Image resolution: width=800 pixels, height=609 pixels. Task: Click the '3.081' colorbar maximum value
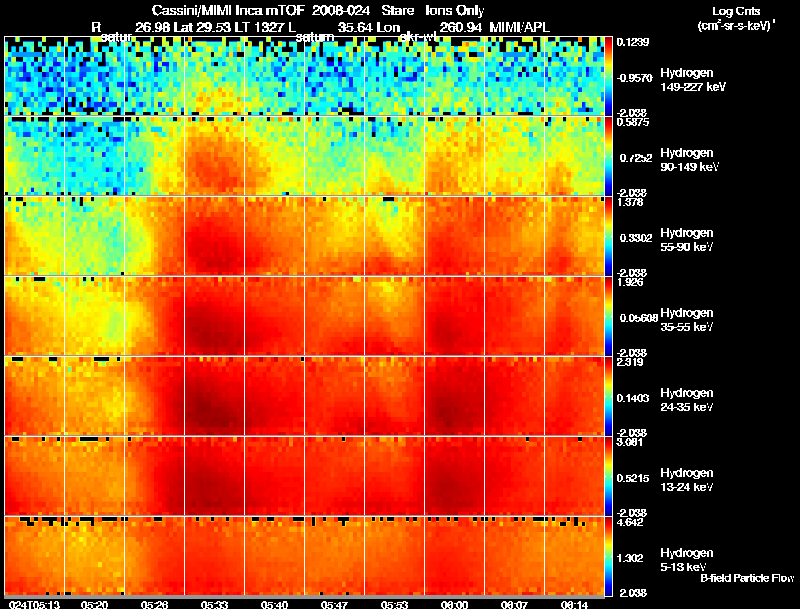click(630, 442)
